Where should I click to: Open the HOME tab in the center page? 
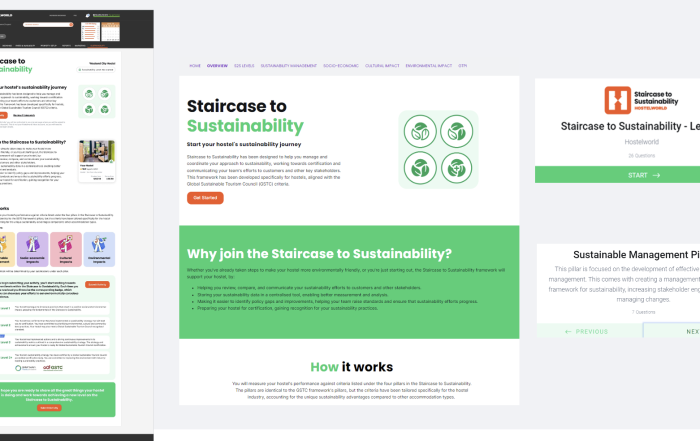pos(195,66)
